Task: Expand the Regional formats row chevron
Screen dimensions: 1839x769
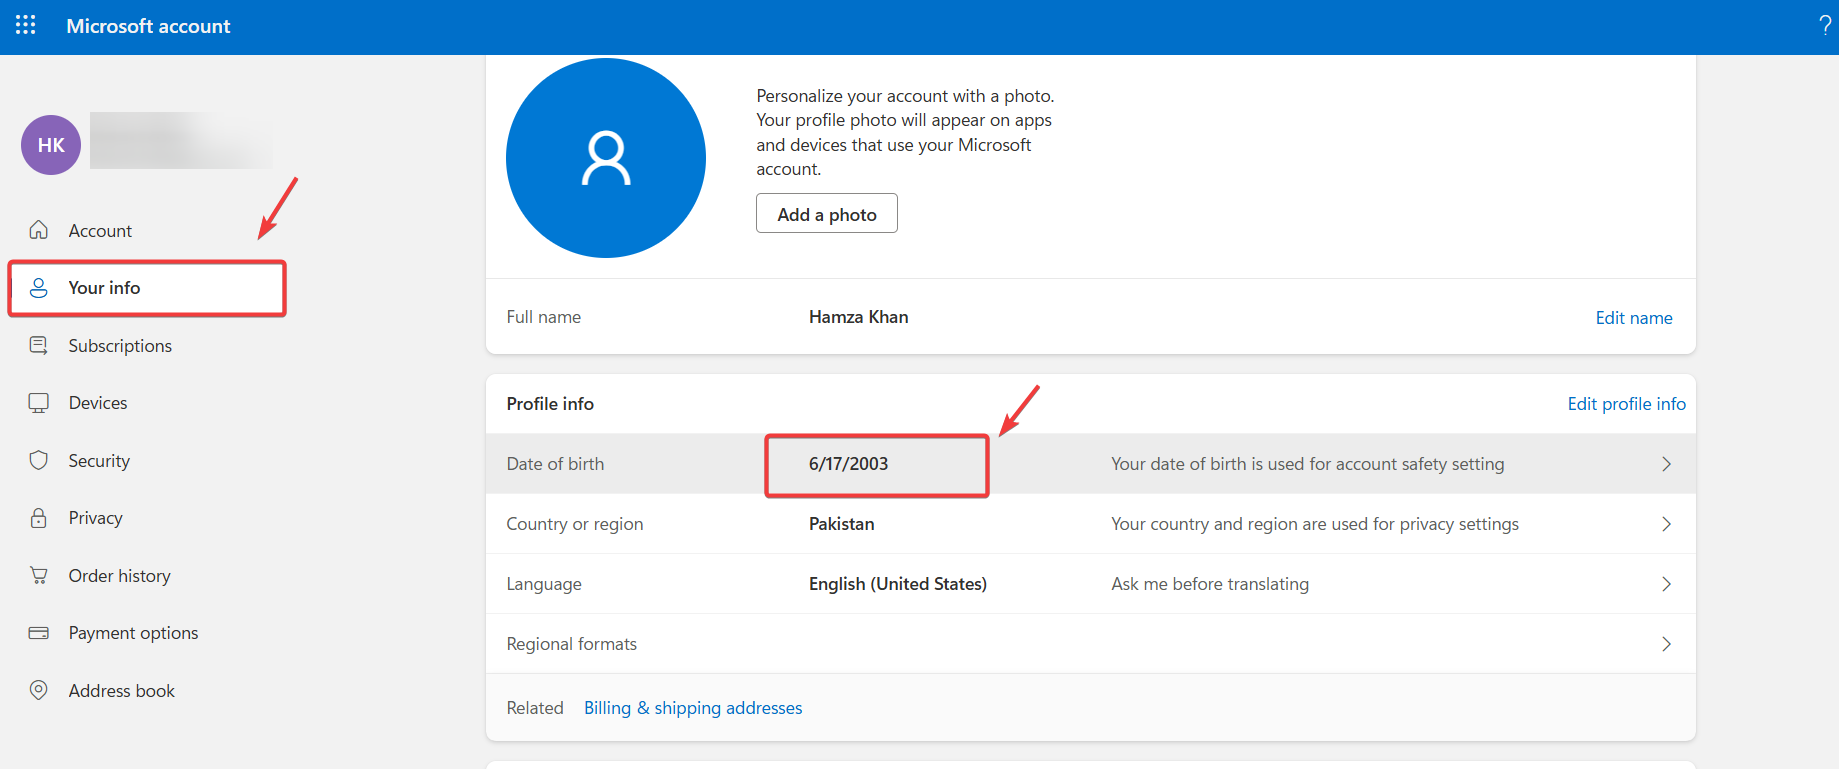Action: coord(1666,644)
